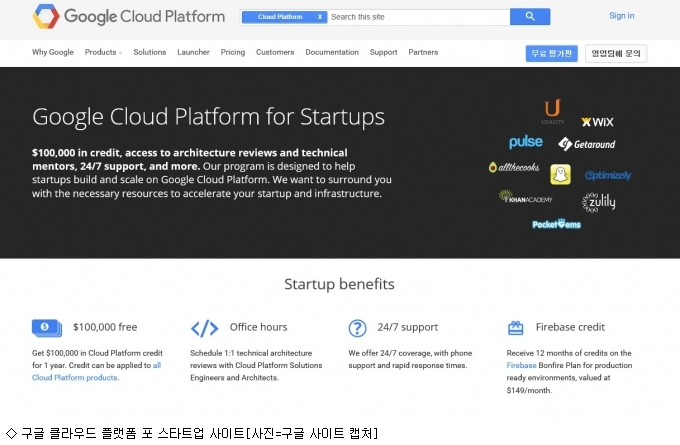Open the Solutions menu item
The width and height of the screenshot is (680, 445).
pos(150,52)
